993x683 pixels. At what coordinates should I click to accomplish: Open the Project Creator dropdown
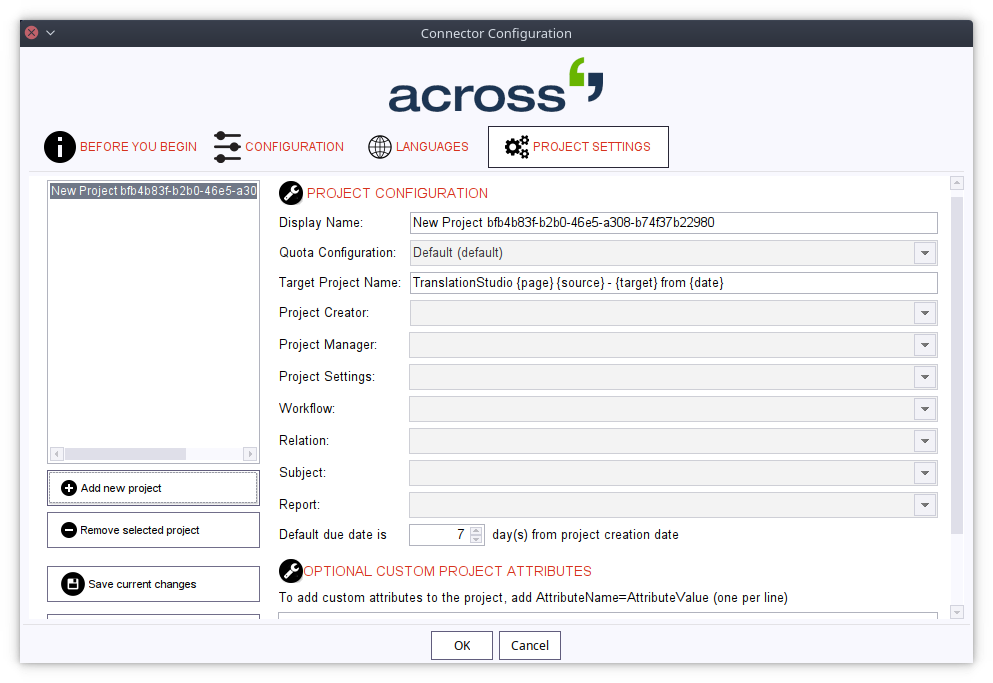(925, 313)
